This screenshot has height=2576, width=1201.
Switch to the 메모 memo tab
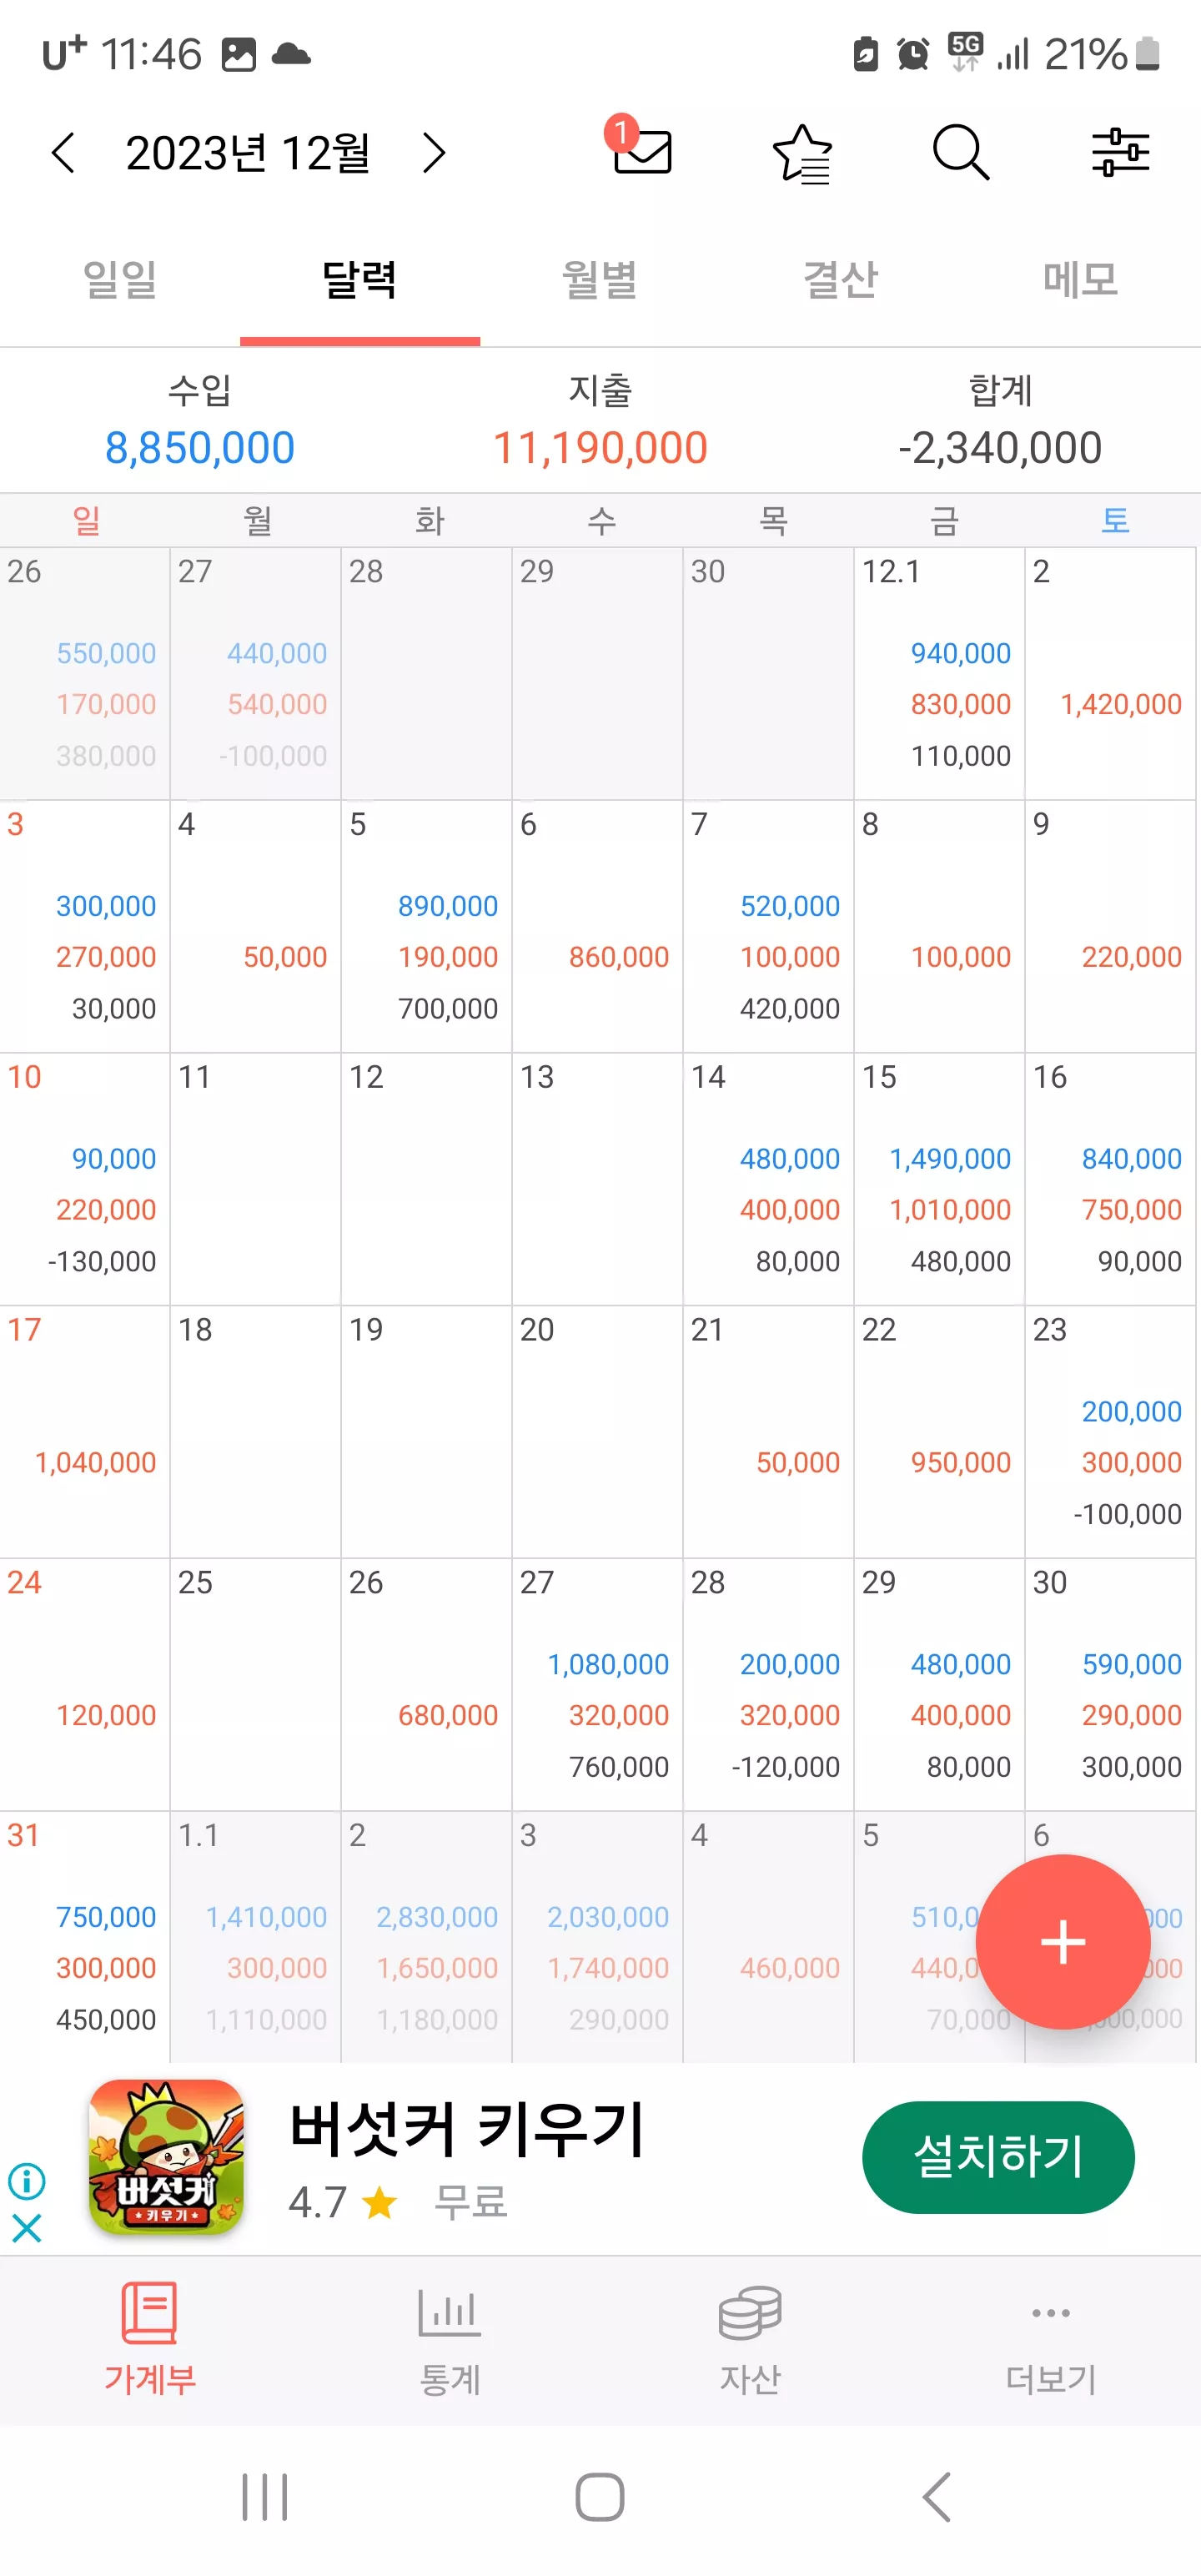(x=1080, y=279)
